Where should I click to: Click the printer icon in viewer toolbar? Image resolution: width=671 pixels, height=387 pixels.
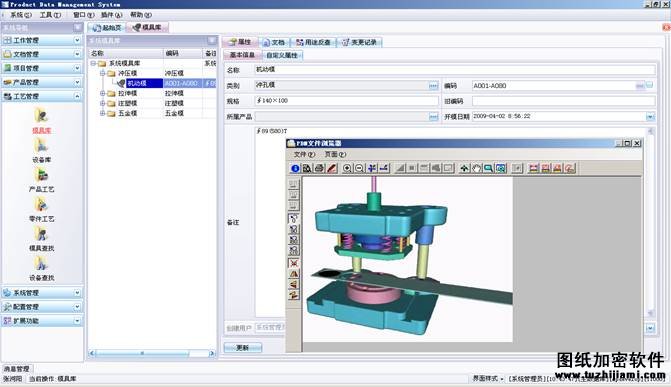point(319,168)
